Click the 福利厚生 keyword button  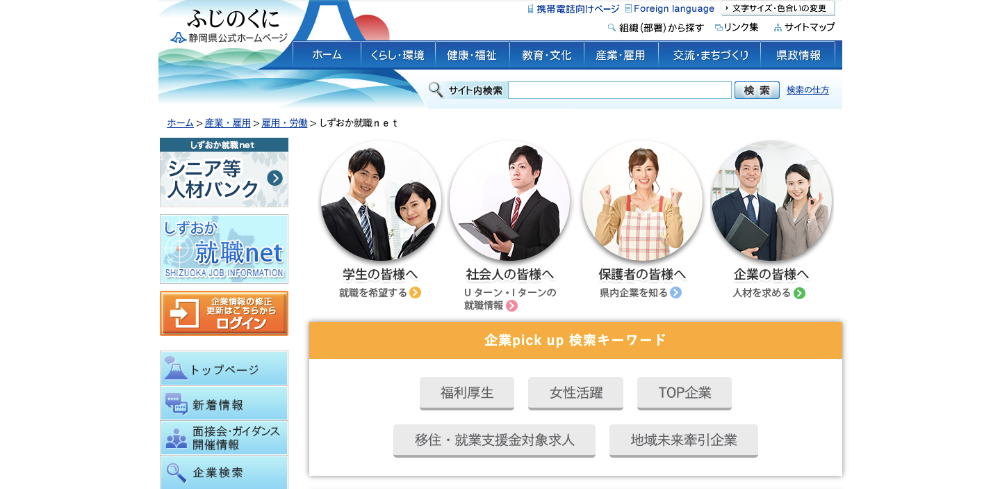click(x=467, y=393)
